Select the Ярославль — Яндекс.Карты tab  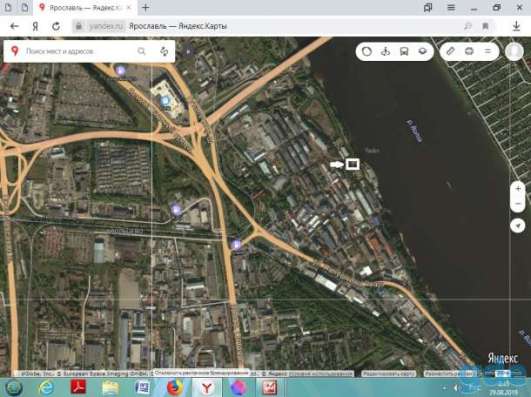pos(85,7)
